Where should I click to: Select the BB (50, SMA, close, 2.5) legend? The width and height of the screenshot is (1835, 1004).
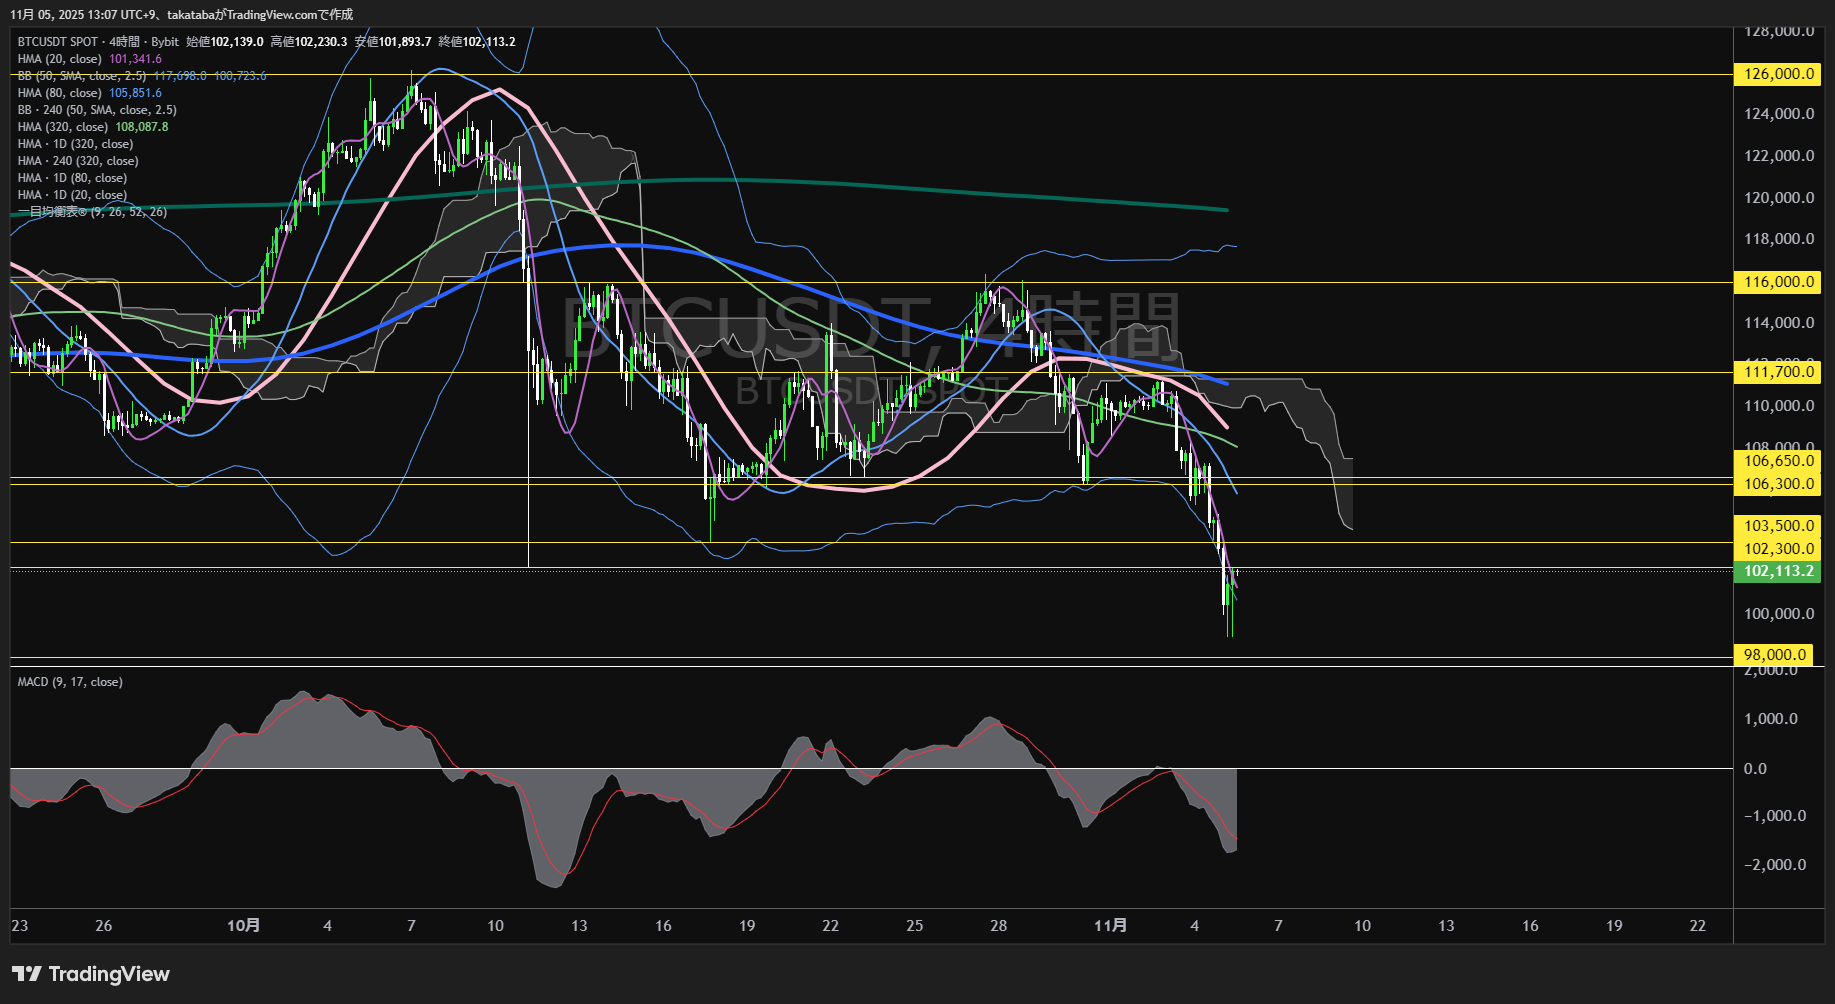pos(82,76)
